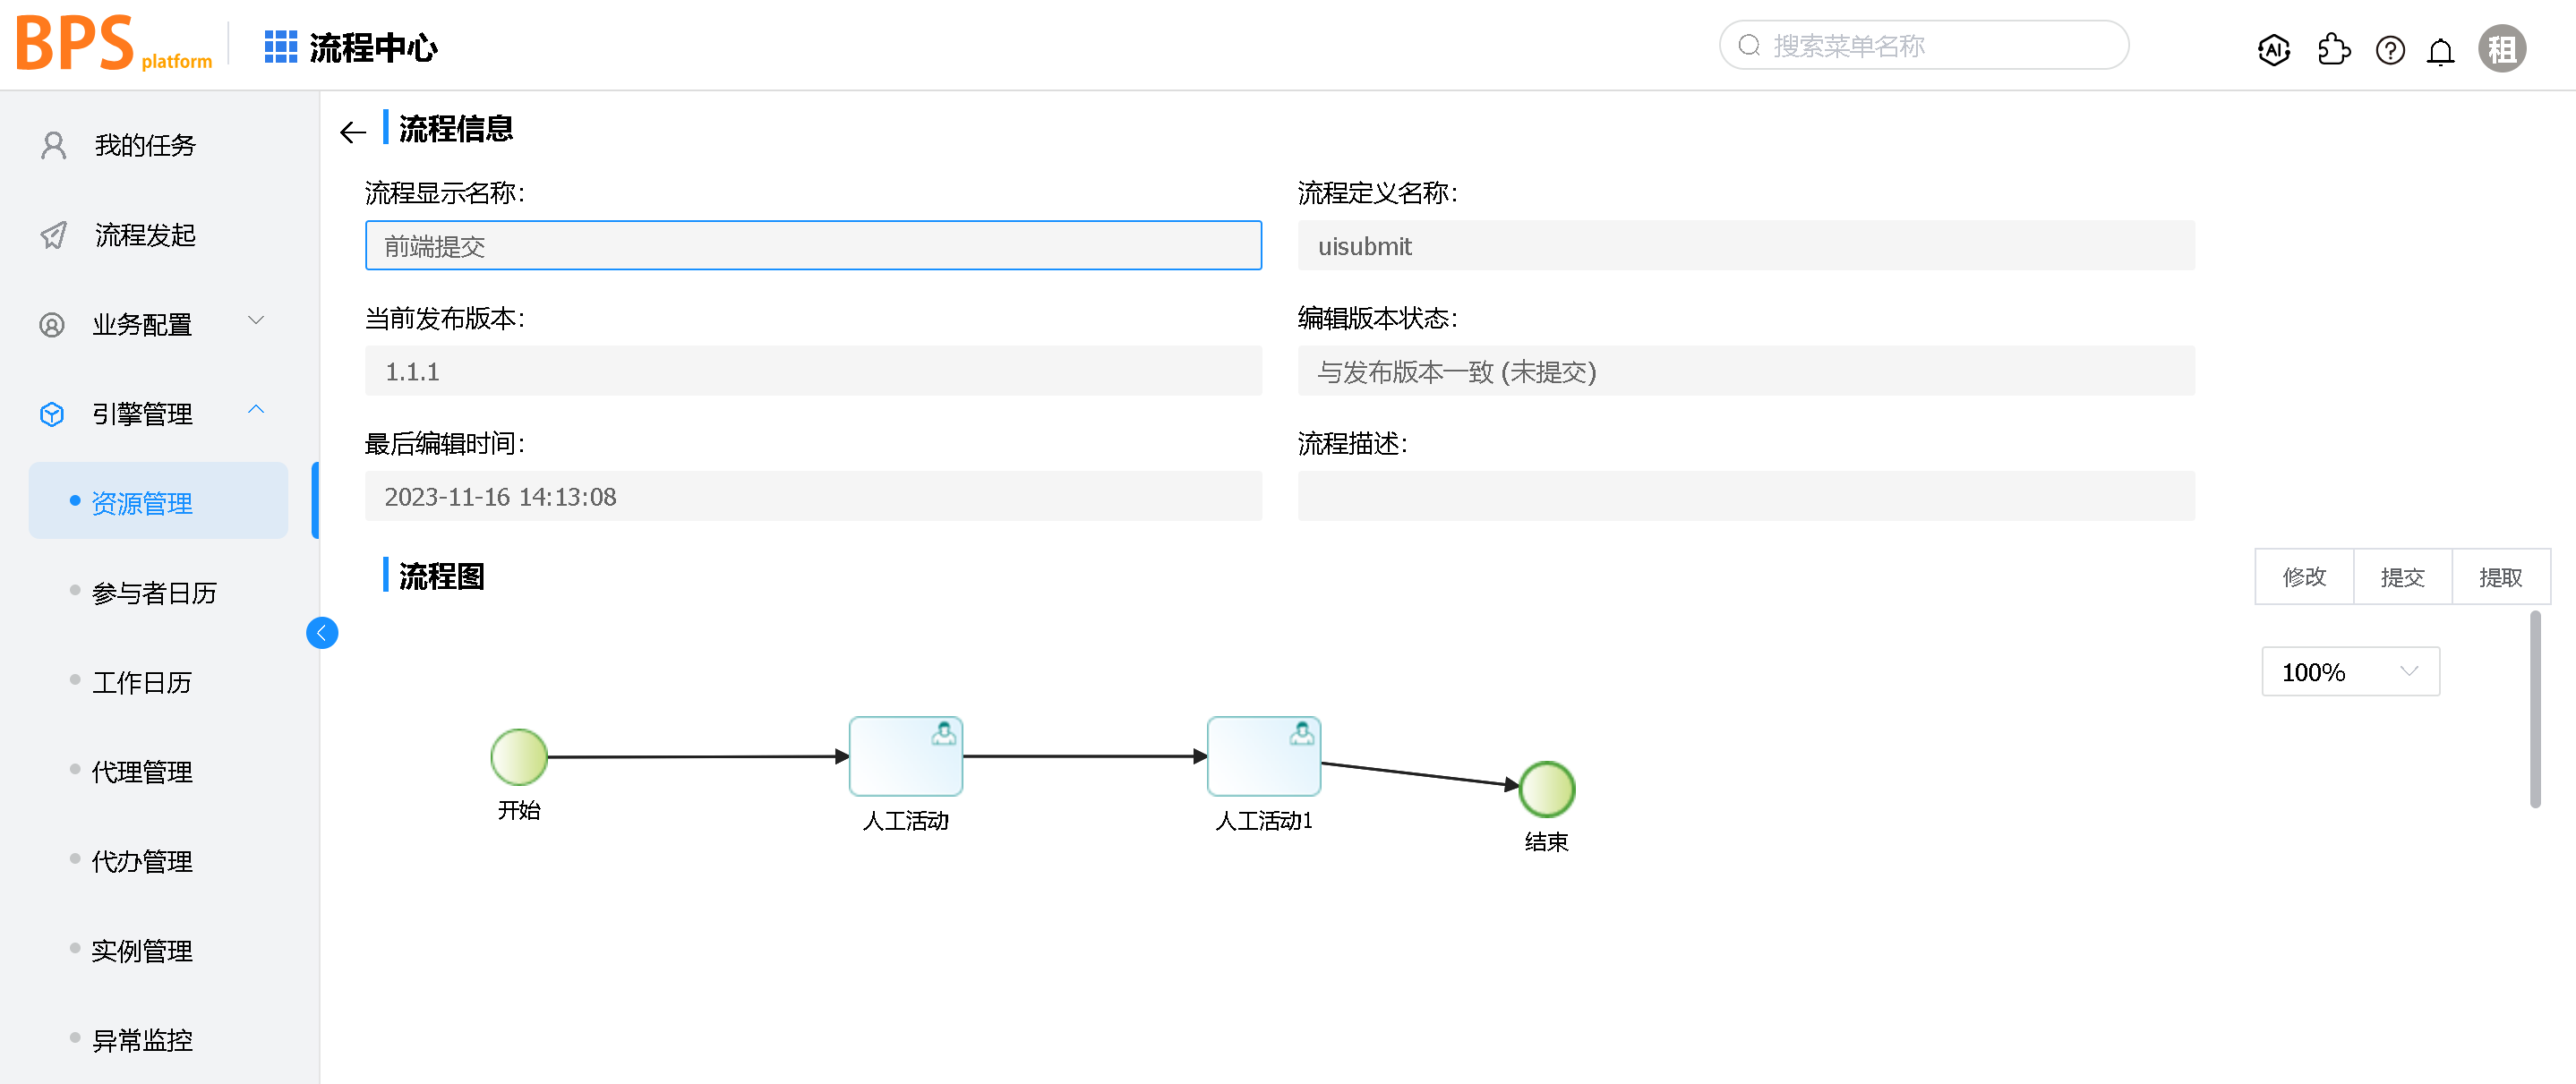This screenshot has width=2576, height=1084.
Task: Click the 流程中心 app grid icon
Action: [281, 45]
